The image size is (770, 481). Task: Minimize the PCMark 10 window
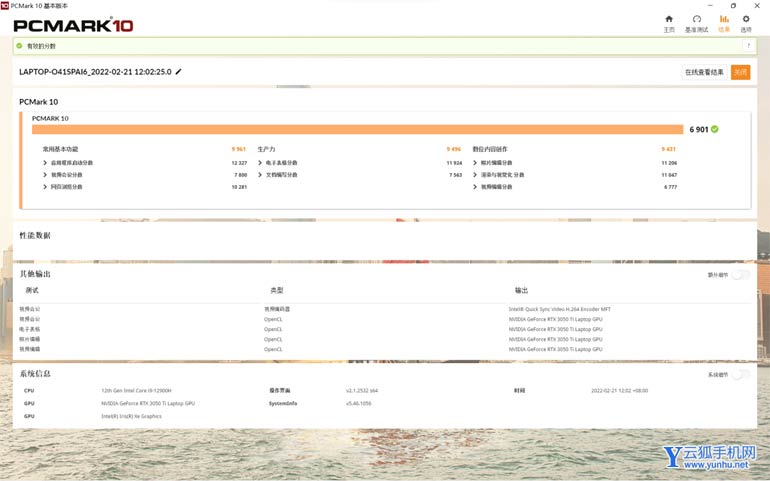point(710,5)
